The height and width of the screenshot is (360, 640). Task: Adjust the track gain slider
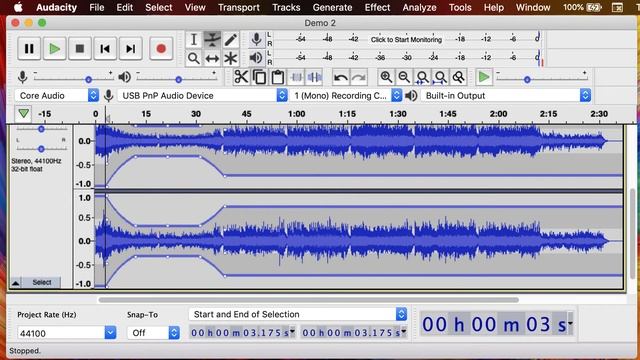pyautogui.click(x=41, y=129)
